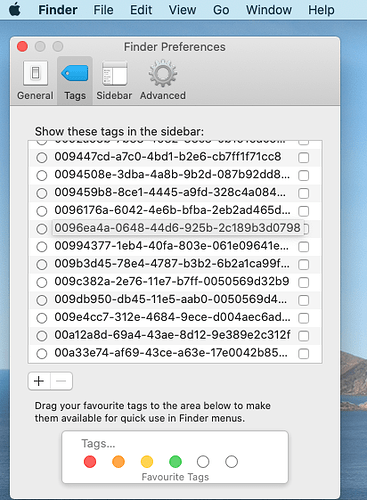Open the Edit menu
The width and height of the screenshot is (367, 500).
pyautogui.click(x=141, y=10)
